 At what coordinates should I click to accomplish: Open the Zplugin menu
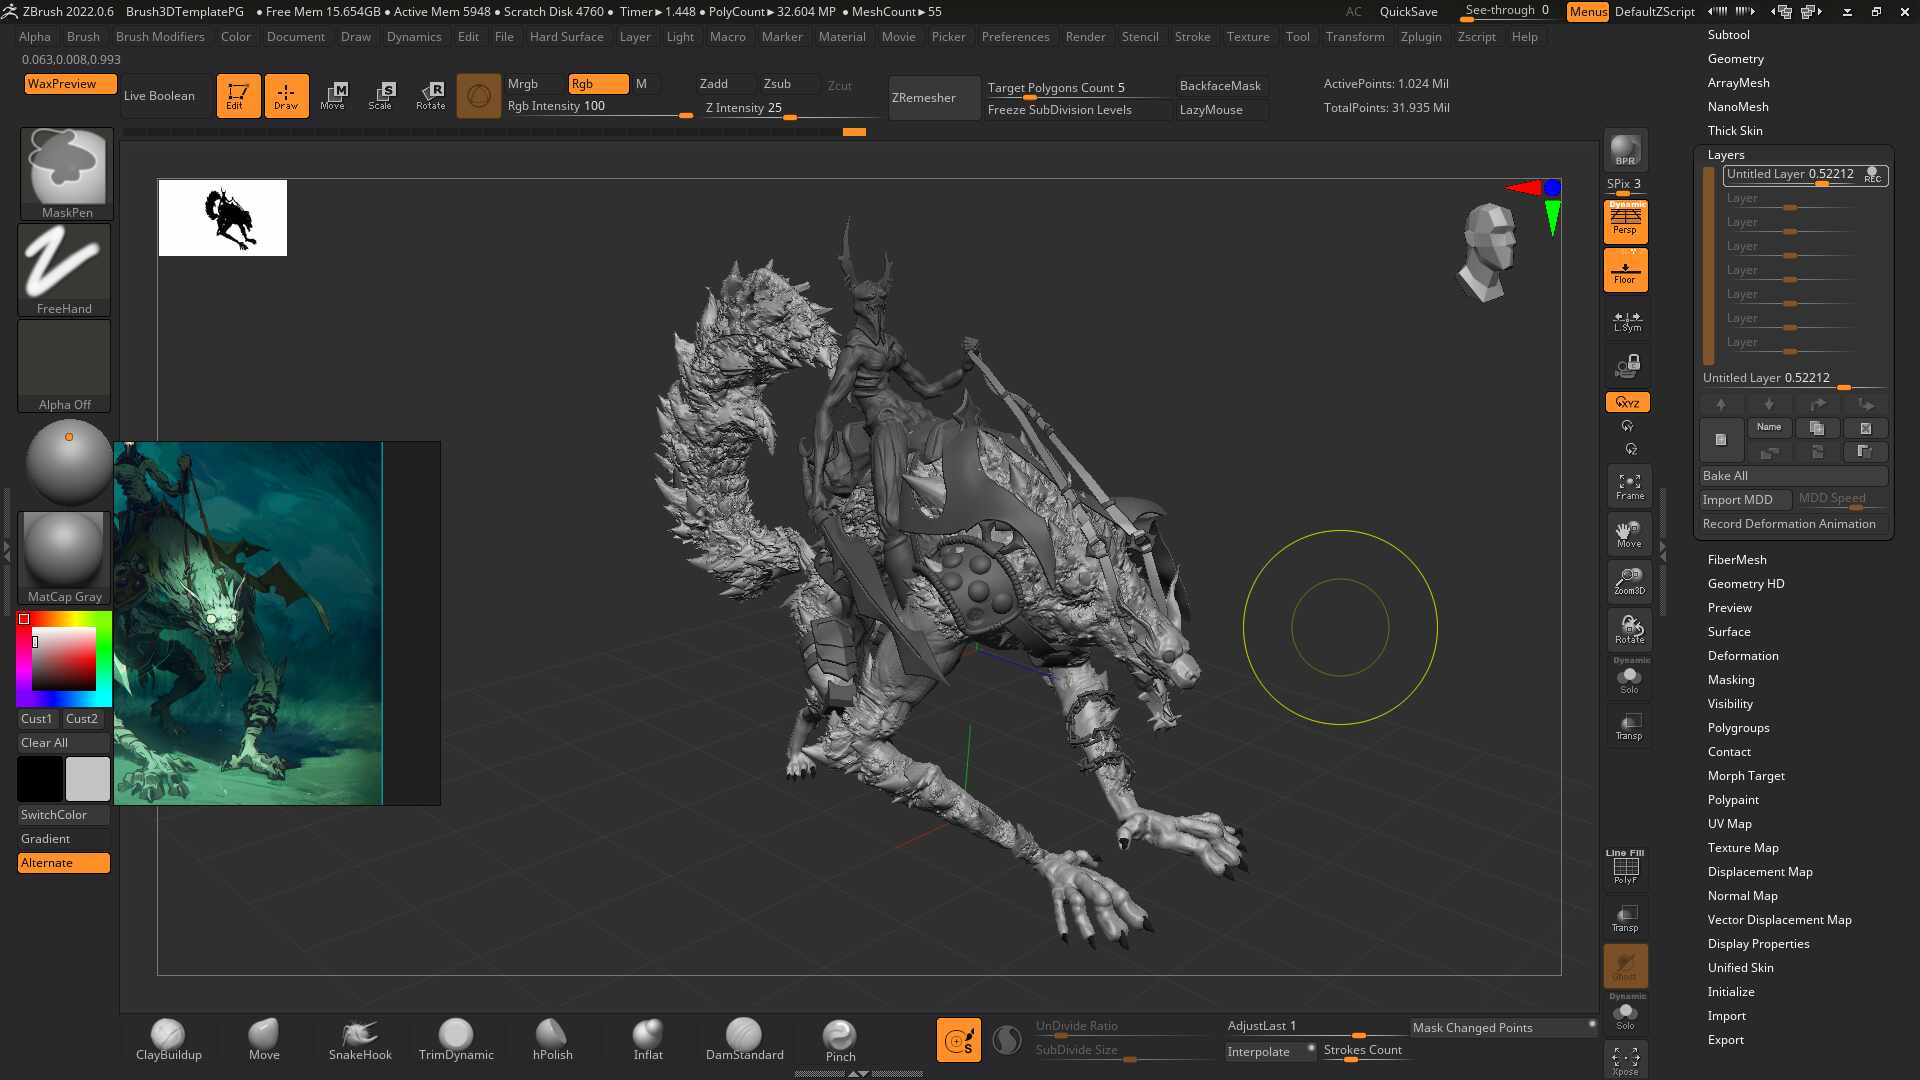(1420, 37)
